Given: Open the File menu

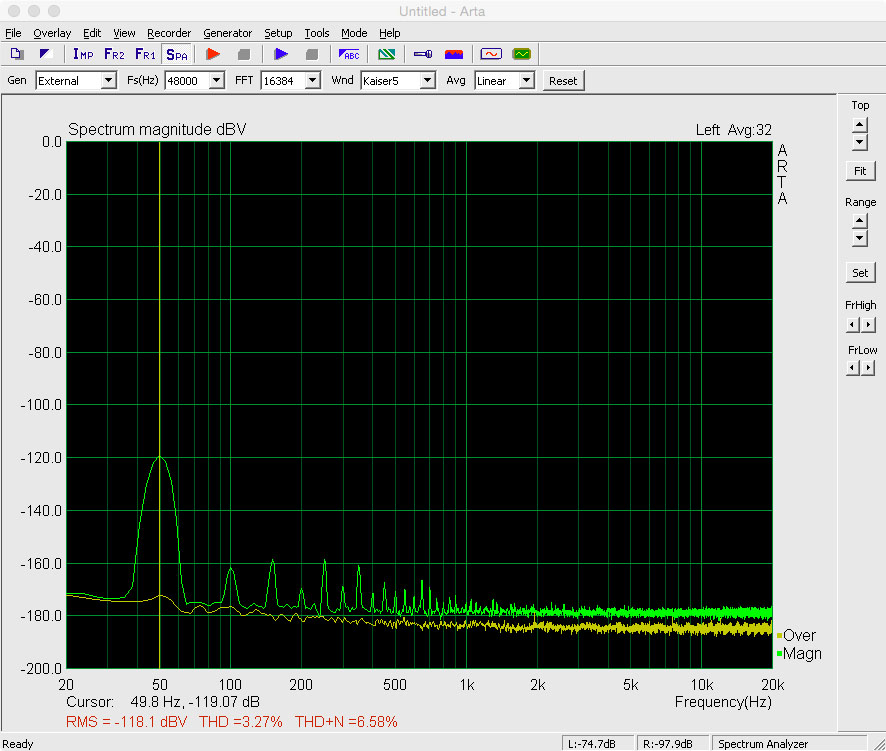Looking at the screenshot, I should point(13,33).
